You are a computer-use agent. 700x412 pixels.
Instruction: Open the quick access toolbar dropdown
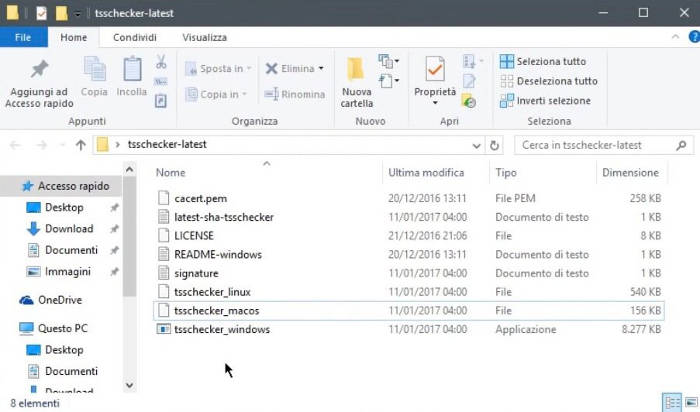tap(77, 13)
